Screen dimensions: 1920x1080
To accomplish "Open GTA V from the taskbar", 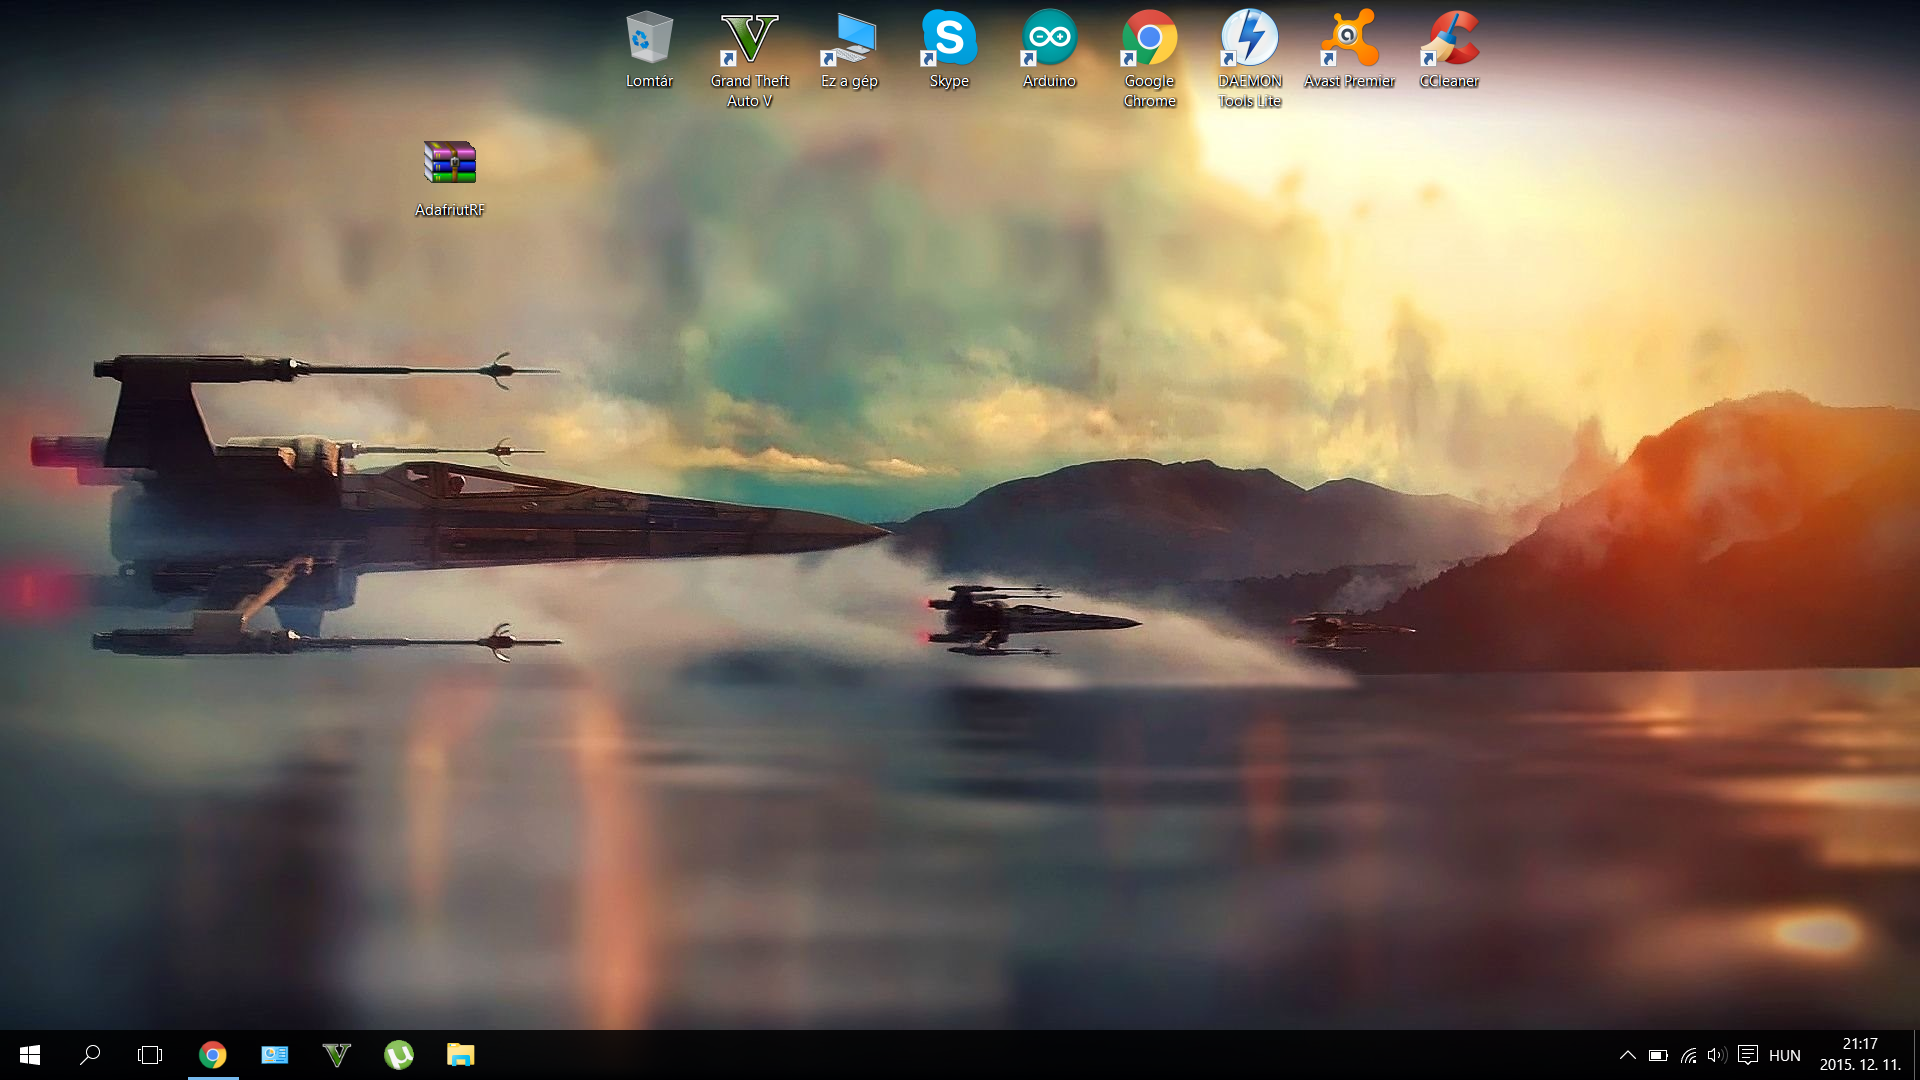I will click(x=337, y=1055).
